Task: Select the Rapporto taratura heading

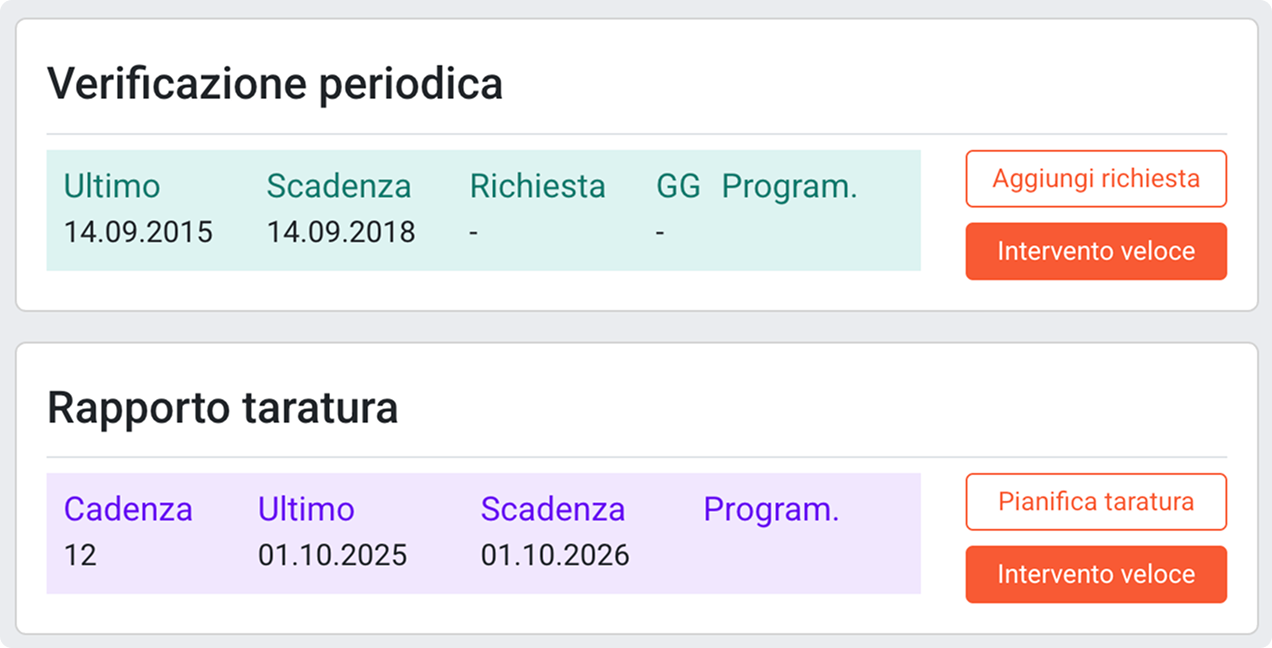Action: click(223, 408)
